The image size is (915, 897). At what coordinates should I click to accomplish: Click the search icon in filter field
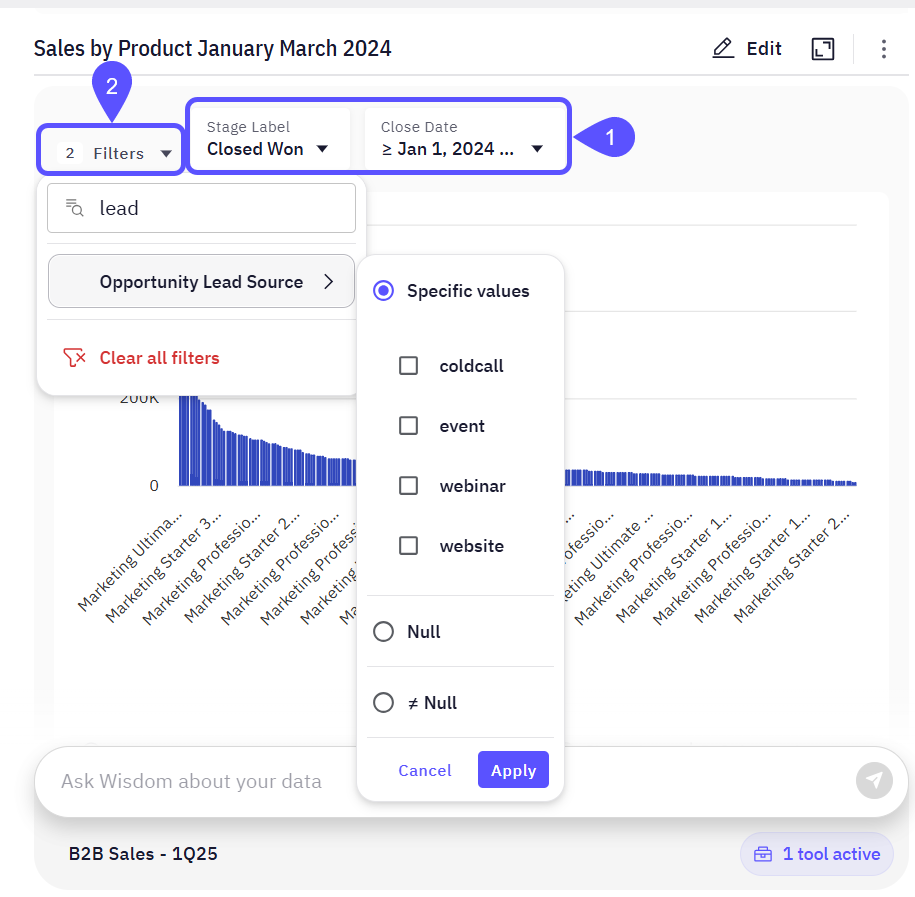75,208
